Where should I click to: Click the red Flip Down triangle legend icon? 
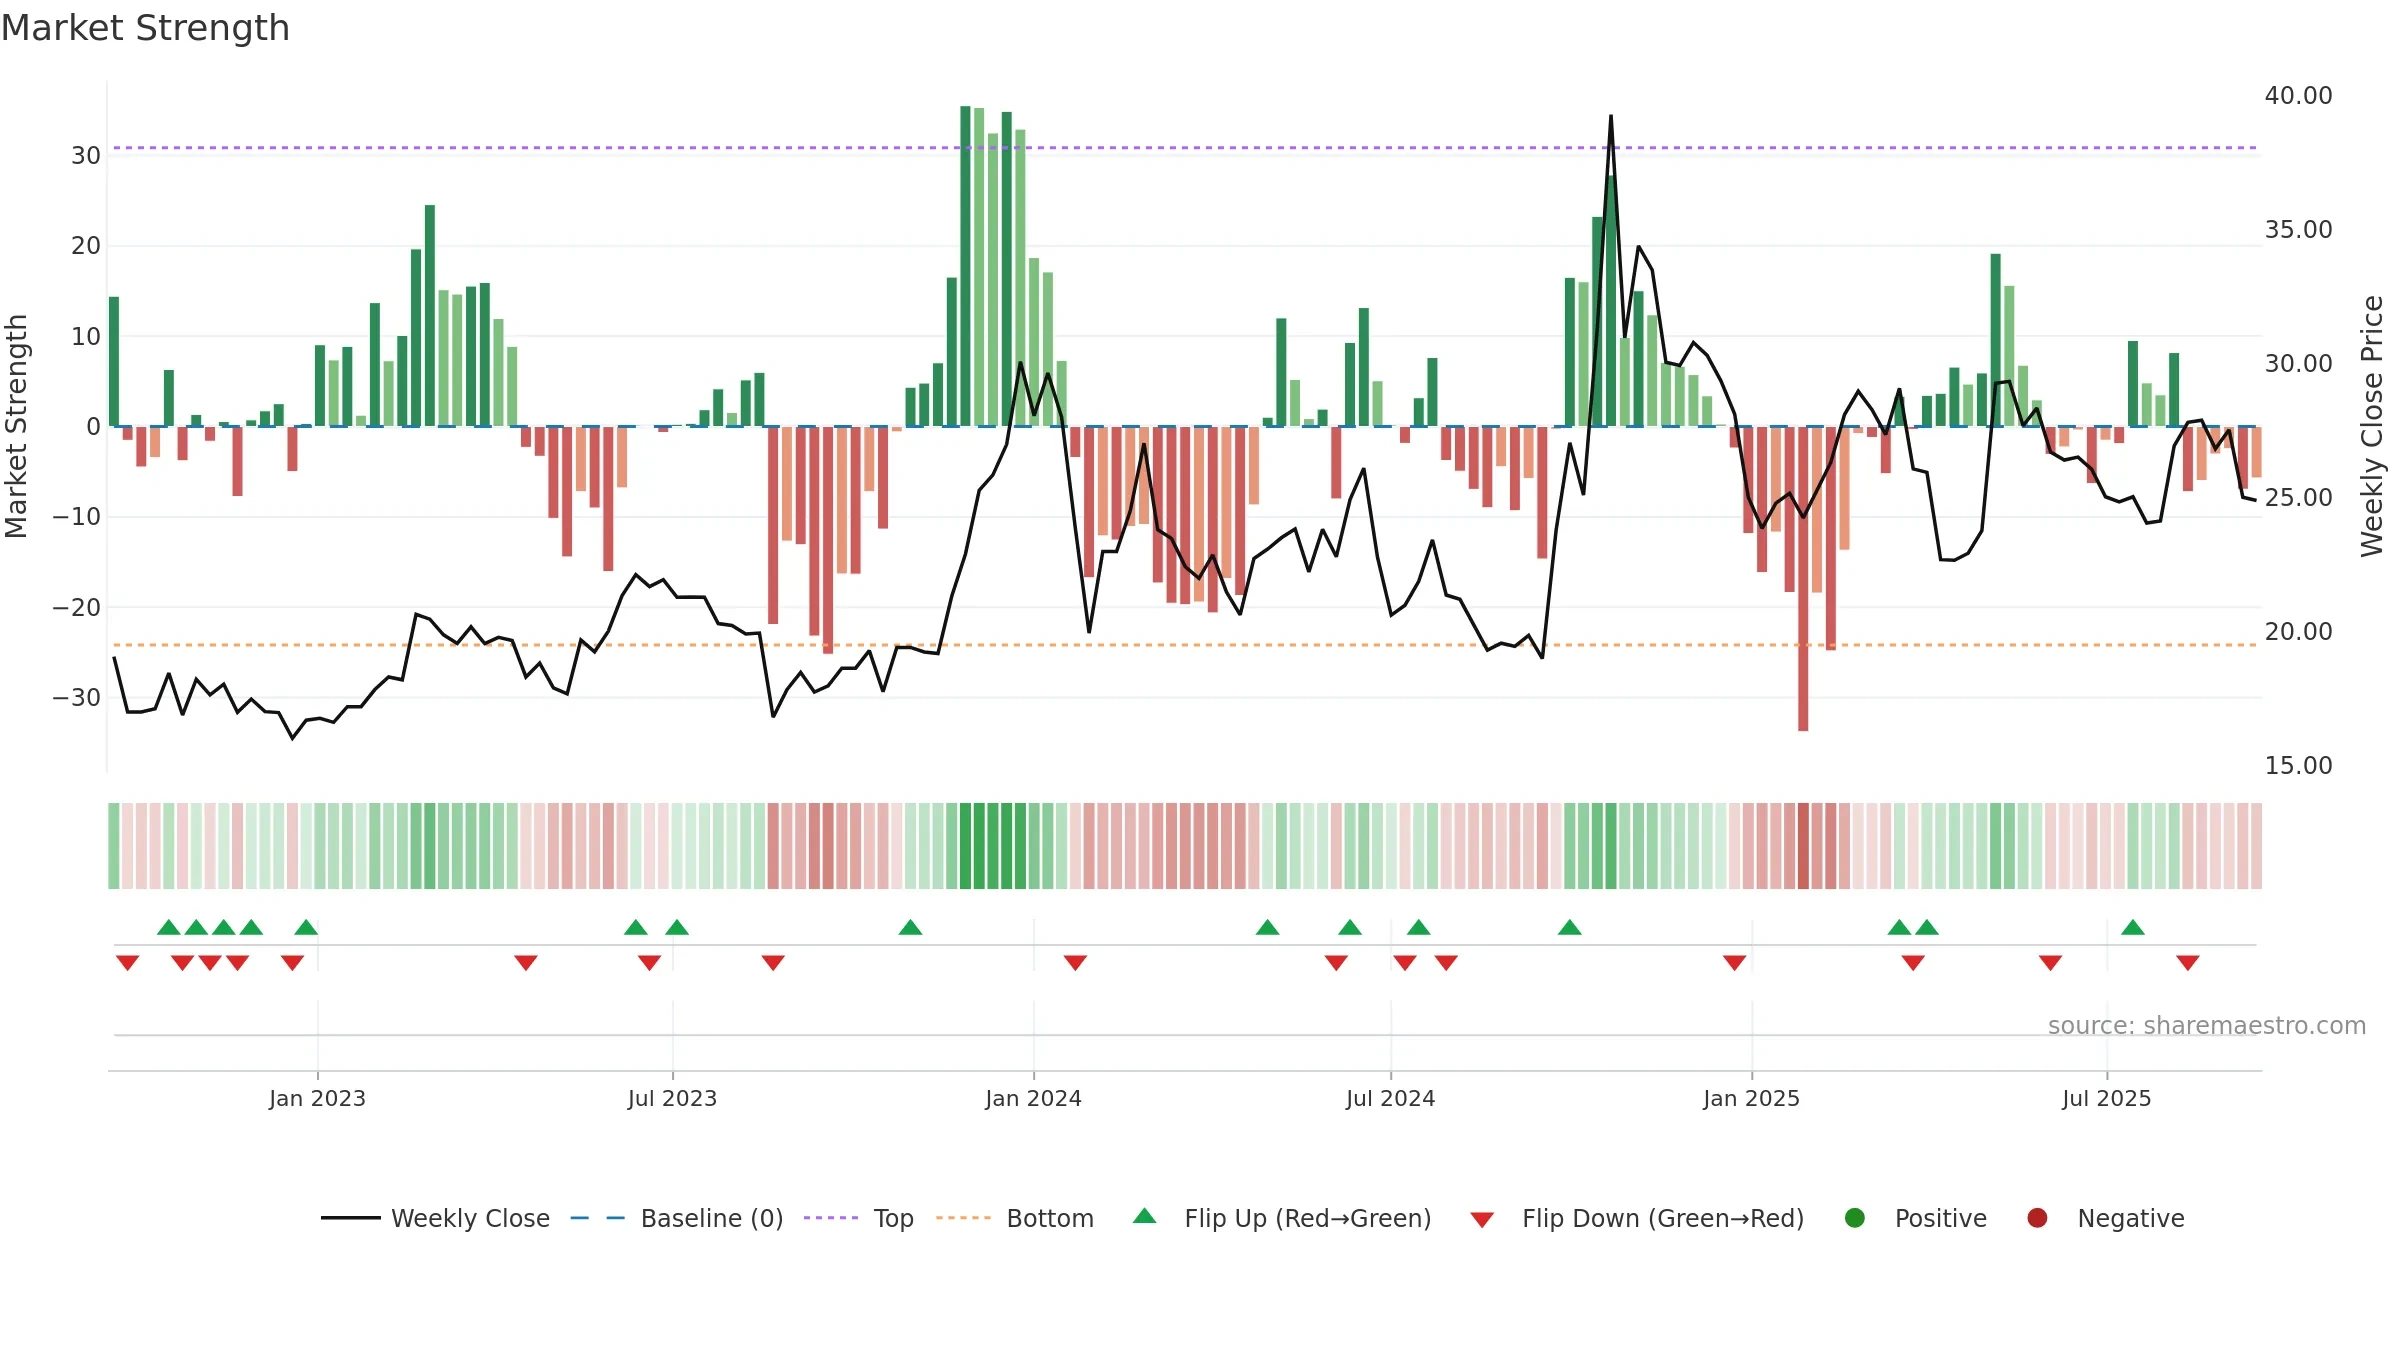1482,1220
